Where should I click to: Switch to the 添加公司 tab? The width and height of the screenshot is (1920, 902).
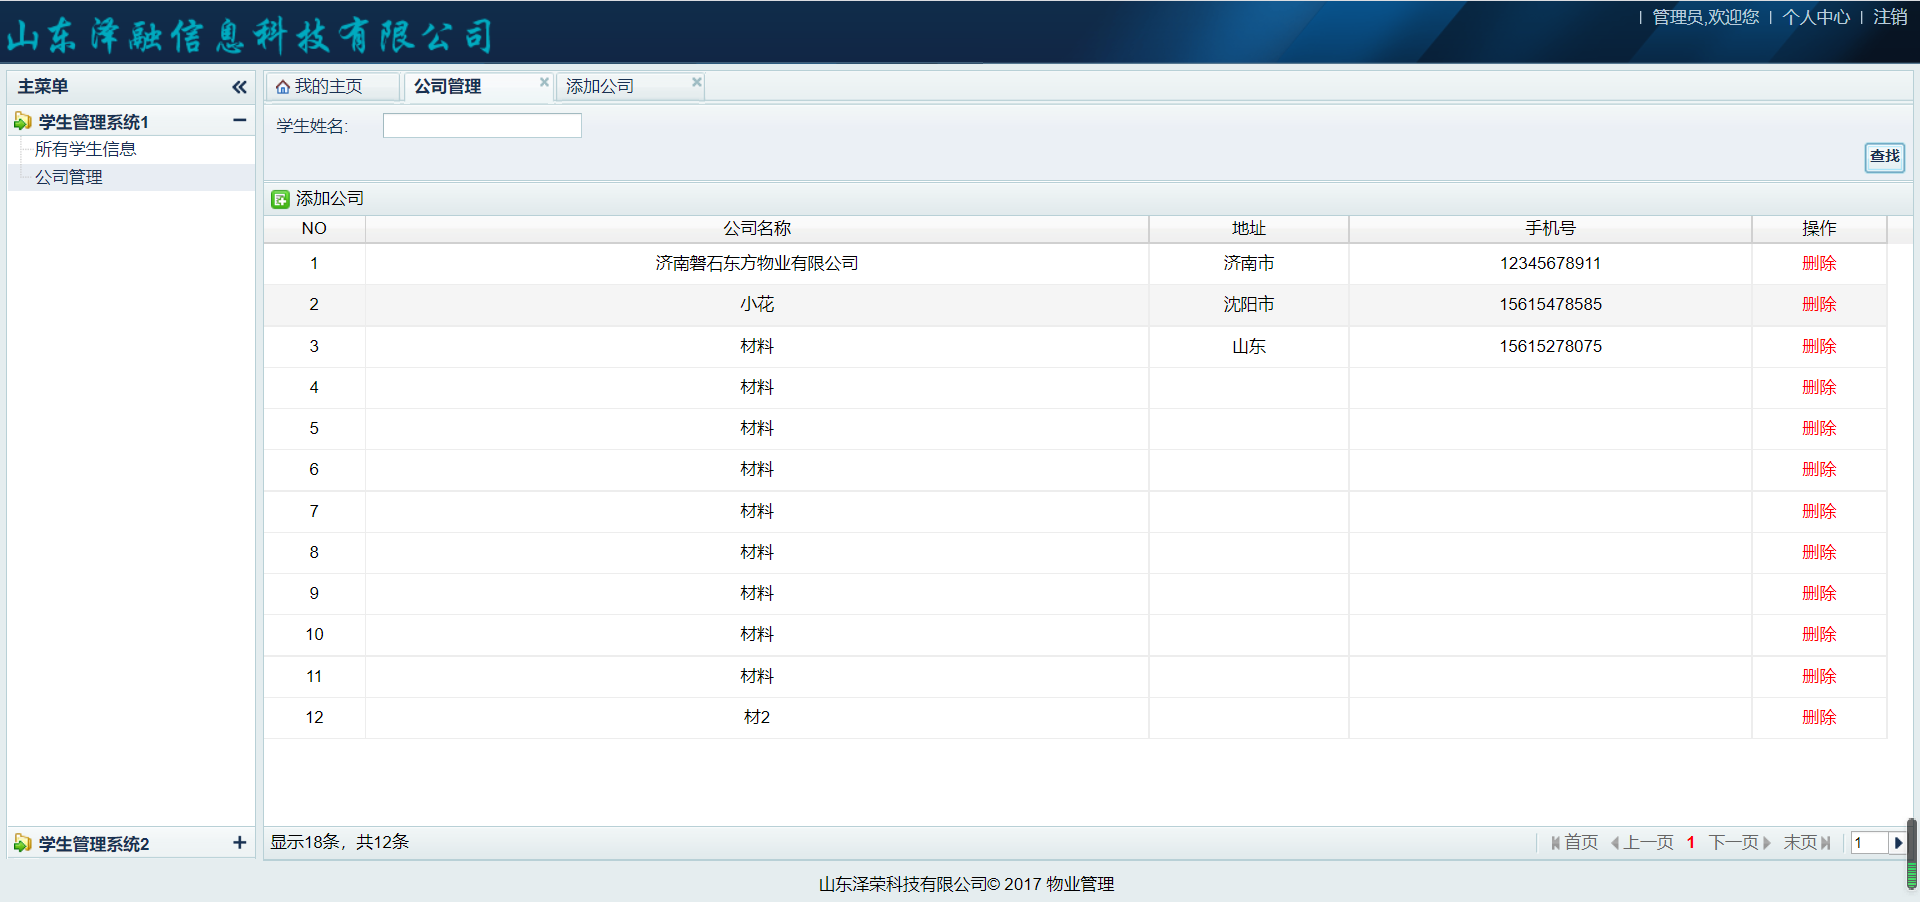600,87
